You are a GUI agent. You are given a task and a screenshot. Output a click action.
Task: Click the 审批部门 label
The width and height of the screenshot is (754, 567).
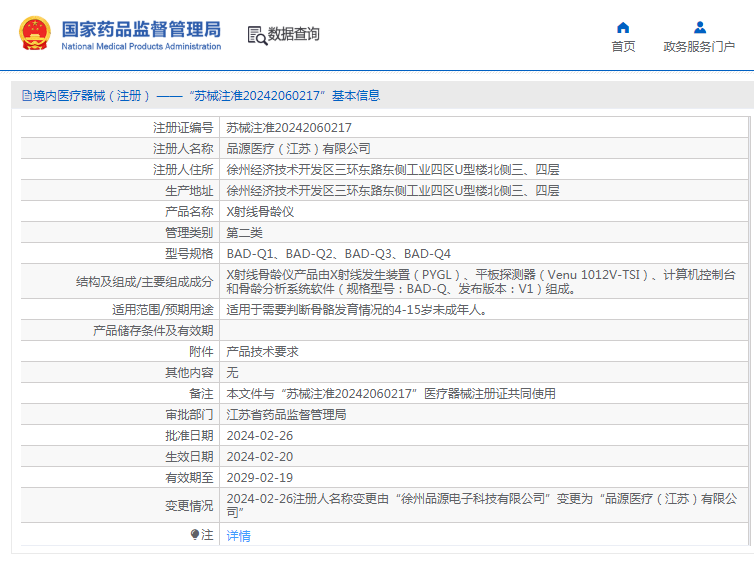pyautogui.click(x=189, y=415)
